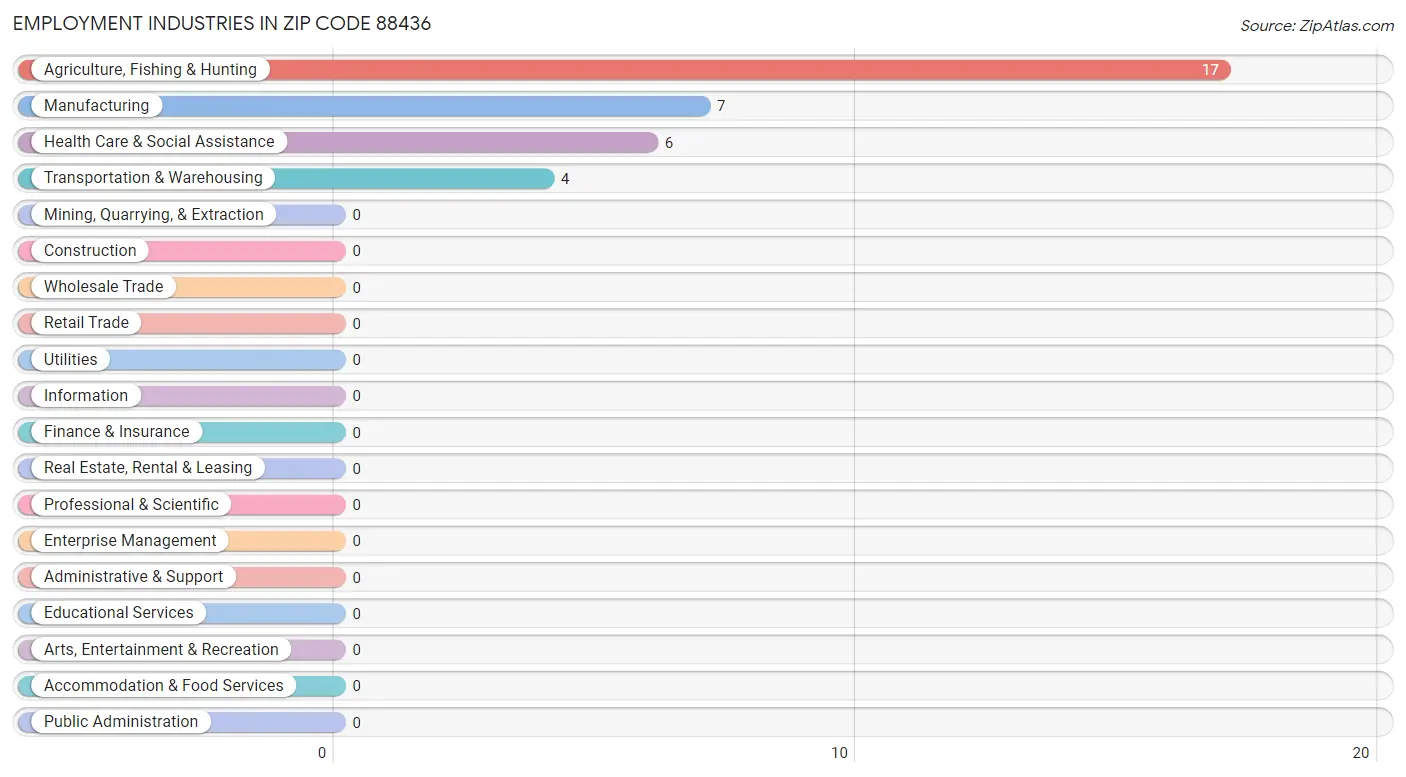Click the Transportation & Warehousing label
The width and height of the screenshot is (1406, 777).
coord(153,178)
